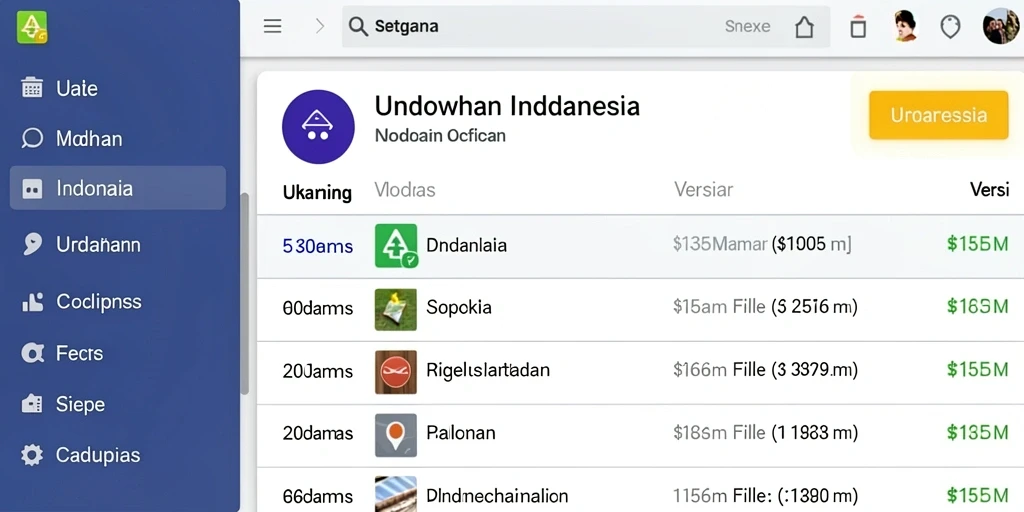Click the green tree icon for Dndanlaia

coord(396,246)
